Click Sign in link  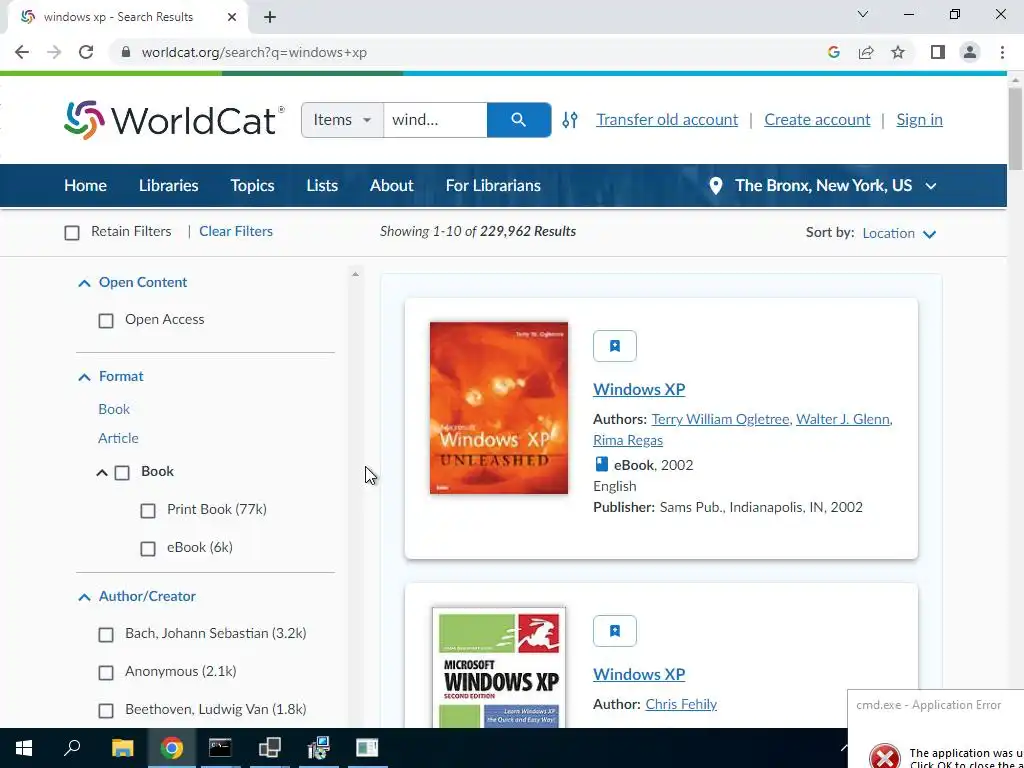920,120
